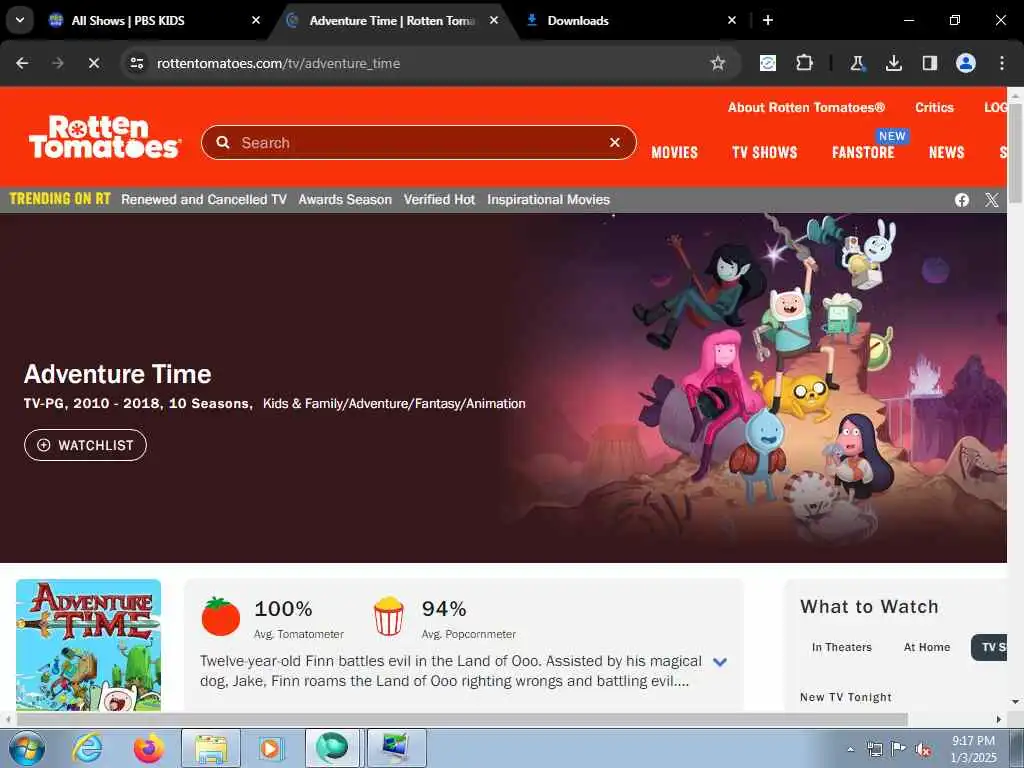Open the FANSTORE menu item

[863, 153]
